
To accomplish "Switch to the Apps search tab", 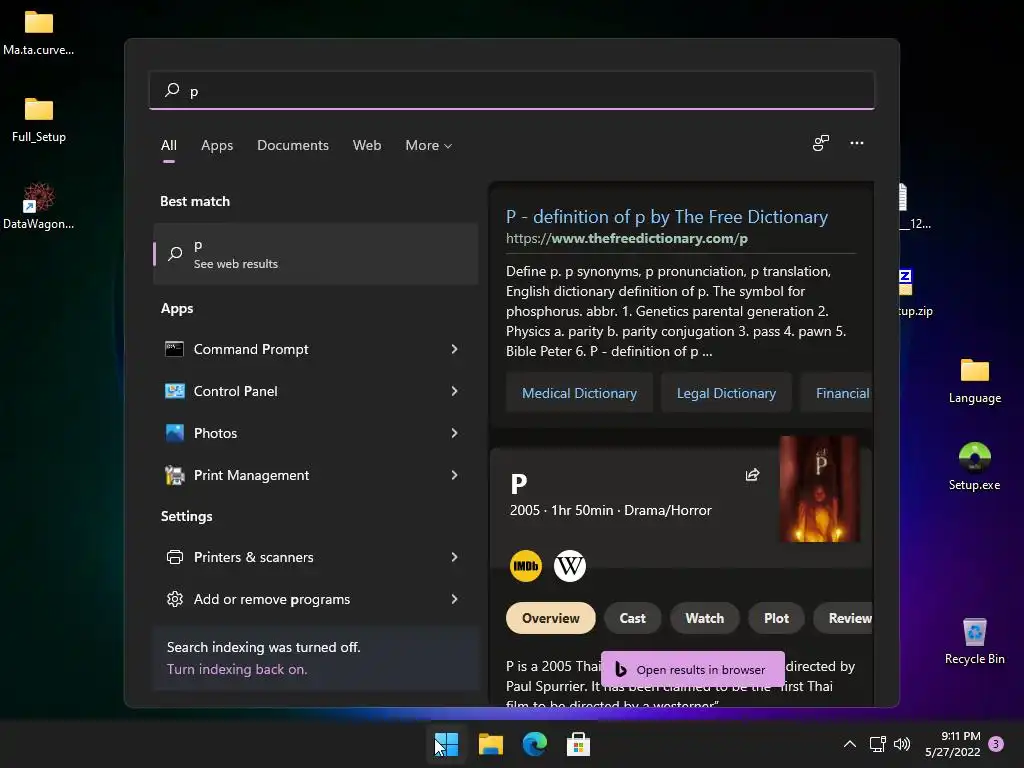I will coord(217,145).
